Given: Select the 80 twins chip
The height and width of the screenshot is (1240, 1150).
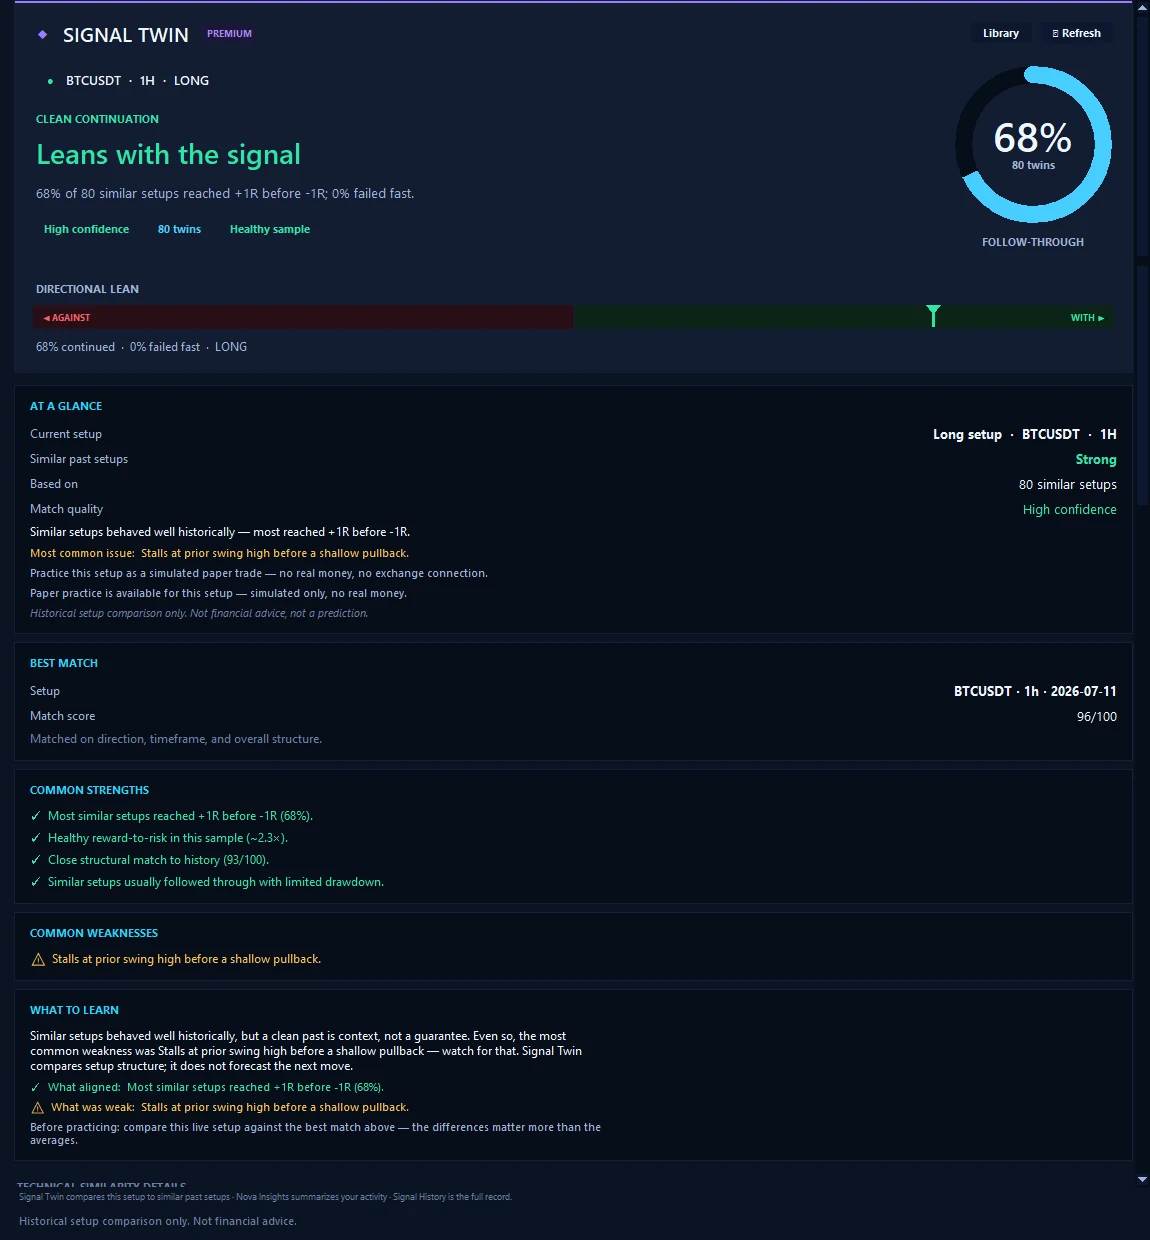Looking at the screenshot, I should click(x=179, y=229).
